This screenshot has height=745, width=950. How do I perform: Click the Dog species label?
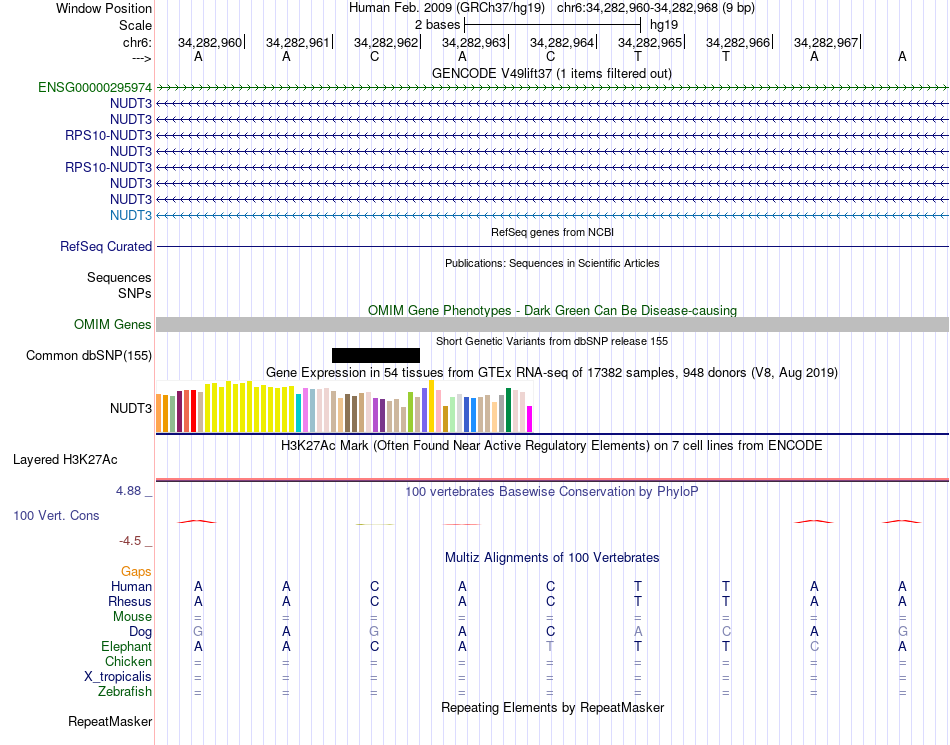click(141, 632)
